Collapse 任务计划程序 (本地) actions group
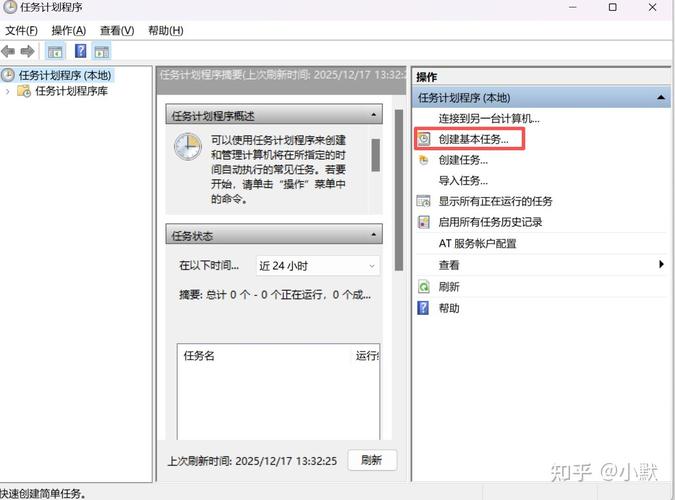 point(661,98)
